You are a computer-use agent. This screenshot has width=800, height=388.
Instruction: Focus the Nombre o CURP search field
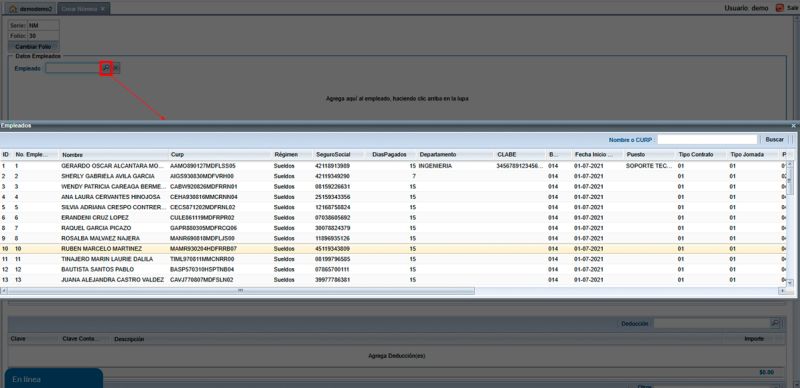coord(708,139)
